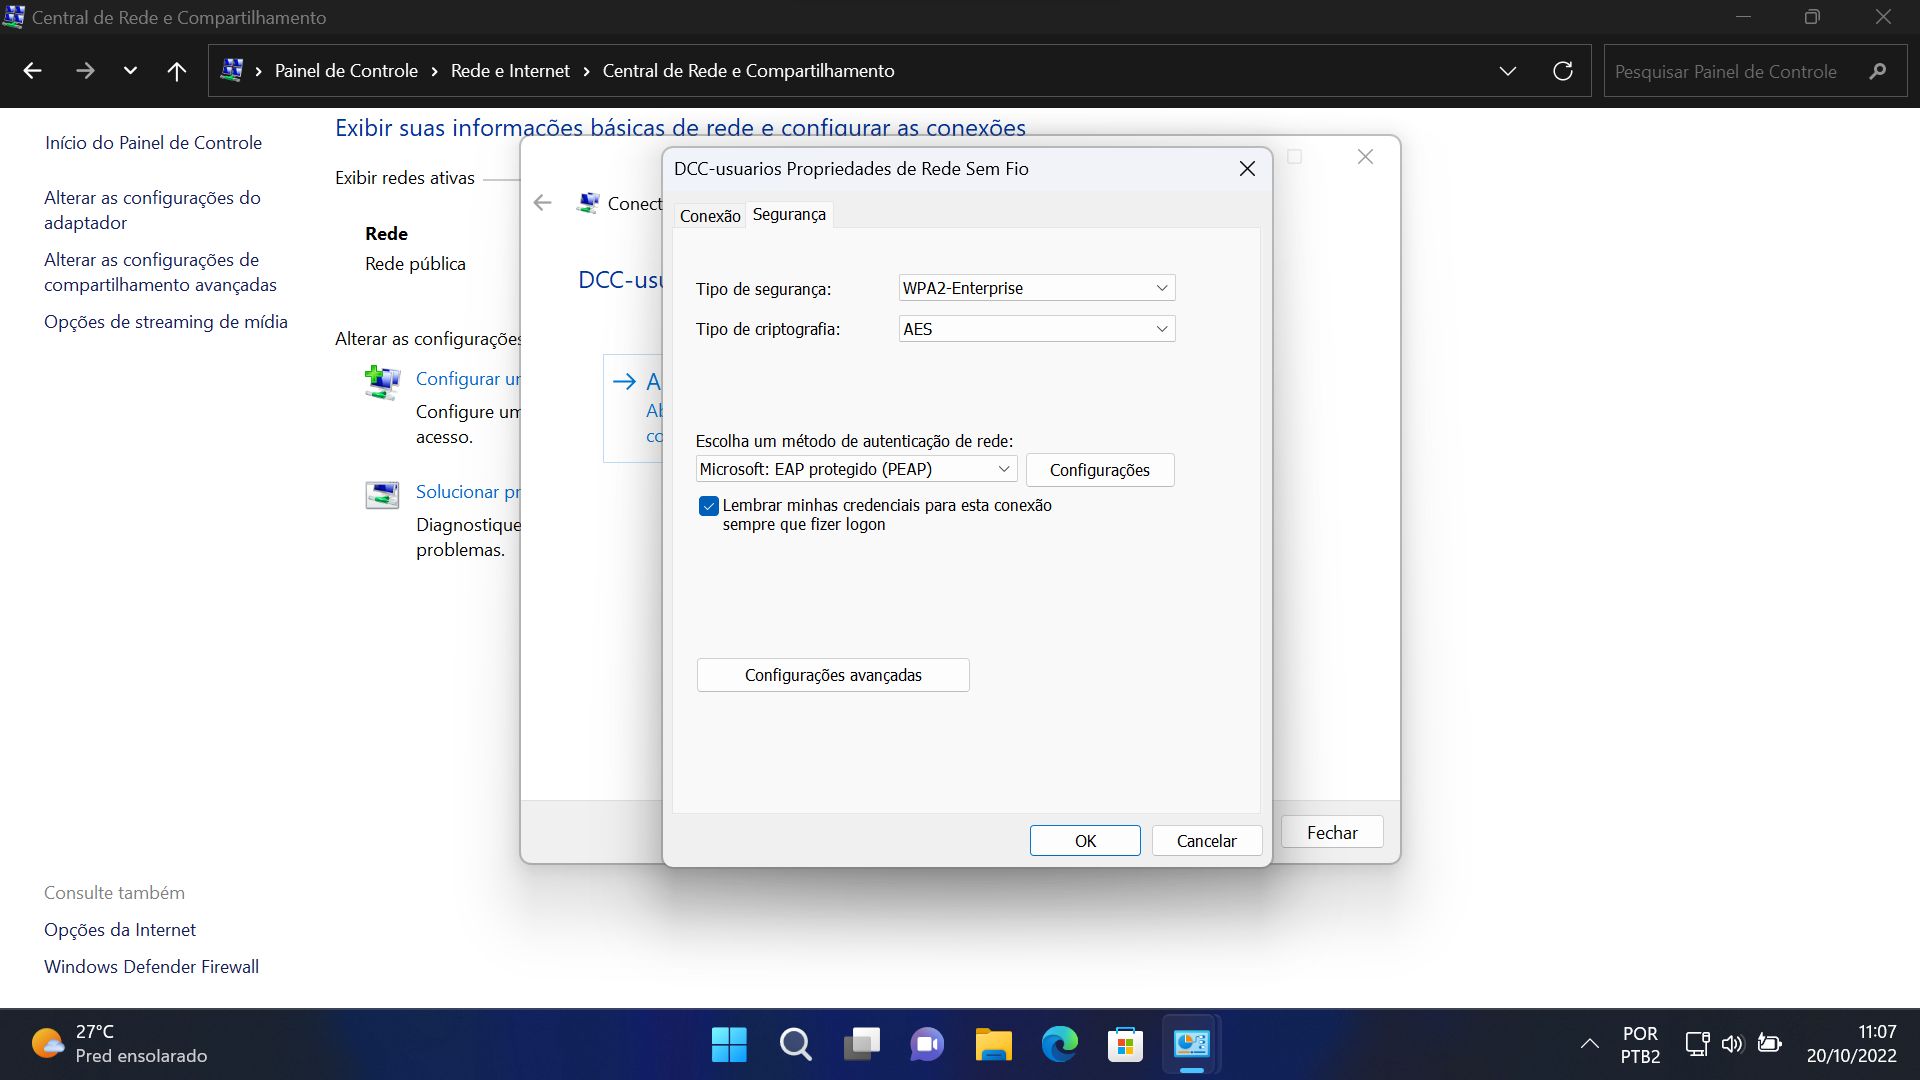Open the recent locations chevron
This screenshot has height=1080, width=1920.
[x=130, y=71]
